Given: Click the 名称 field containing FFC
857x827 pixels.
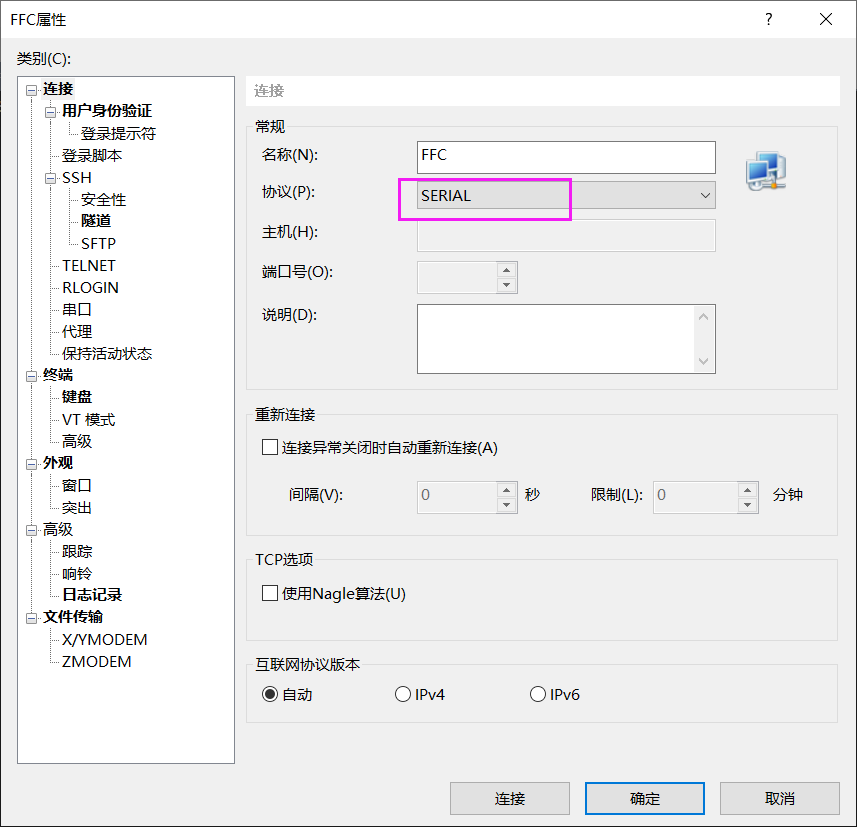Looking at the screenshot, I should [566, 157].
